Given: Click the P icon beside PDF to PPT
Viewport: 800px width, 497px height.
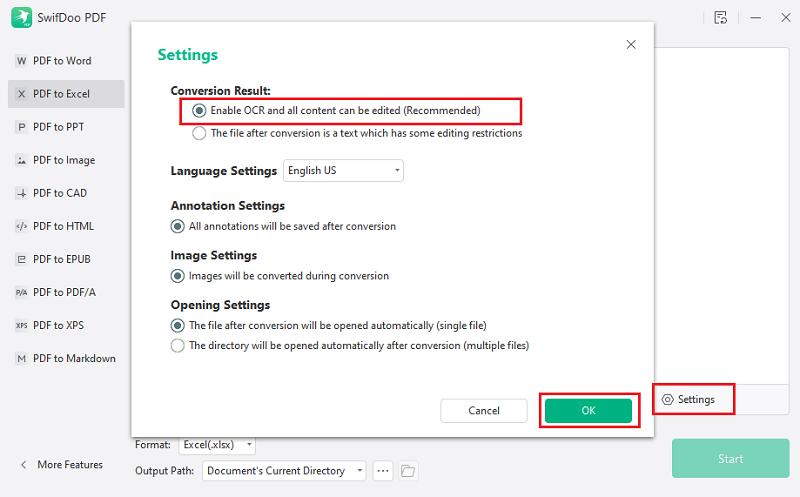Looking at the screenshot, I should point(21,127).
